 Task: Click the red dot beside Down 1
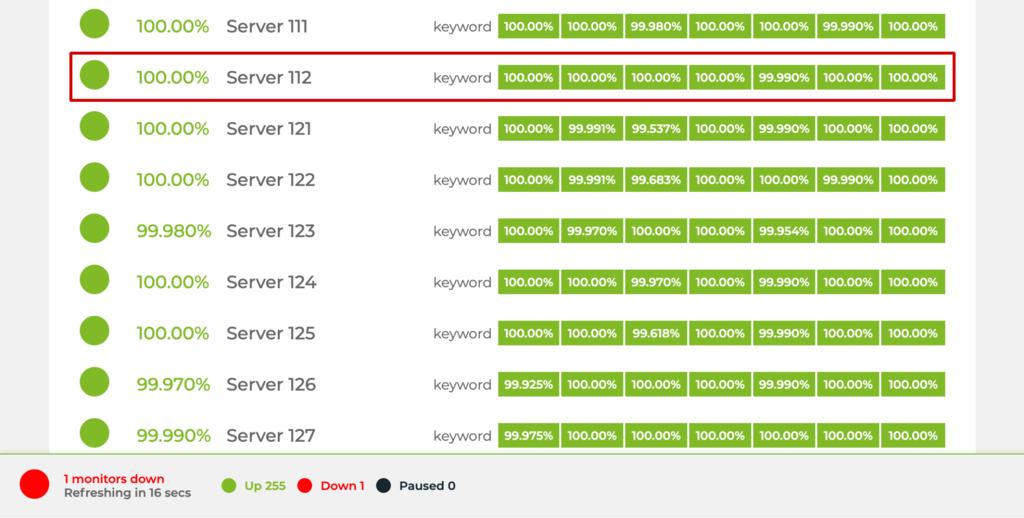[305, 486]
